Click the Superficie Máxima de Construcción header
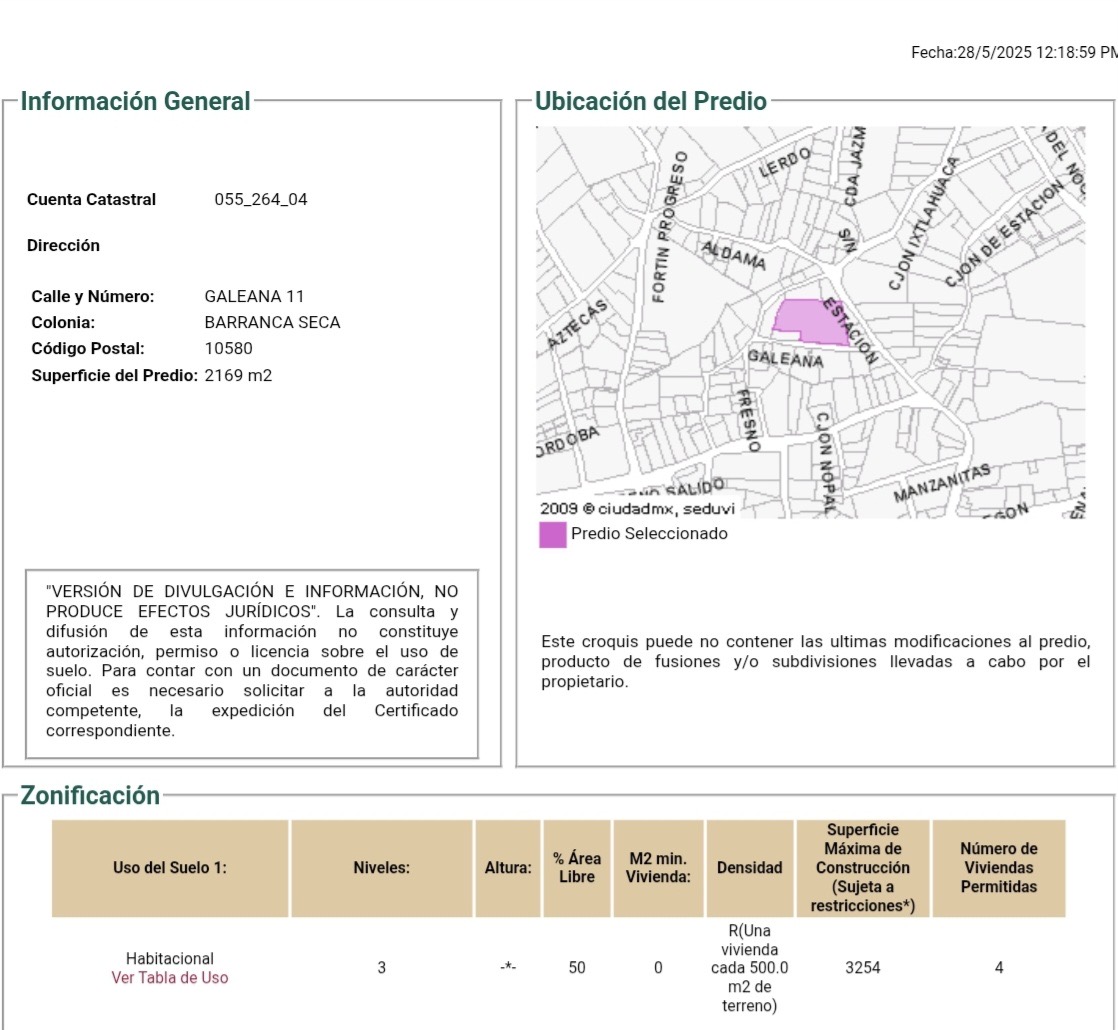The height and width of the screenshot is (1030, 1118). coord(862,868)
